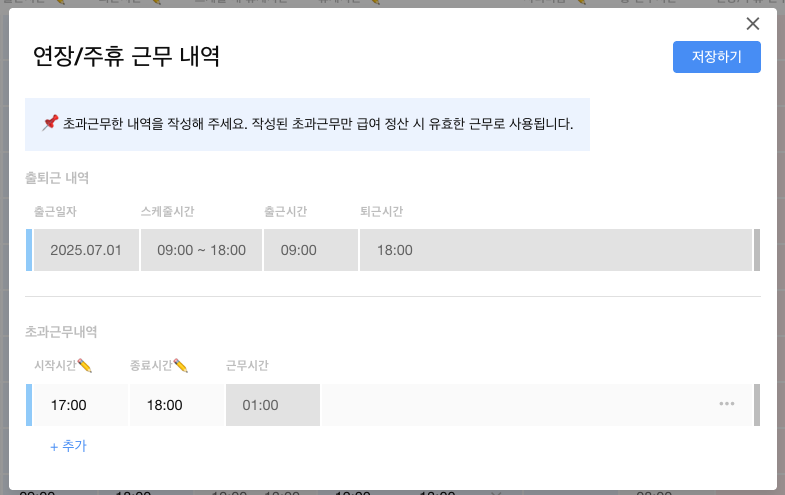Click the 01:00 근무시간 cell
This screenshot has width=785, height=495.
273,405
